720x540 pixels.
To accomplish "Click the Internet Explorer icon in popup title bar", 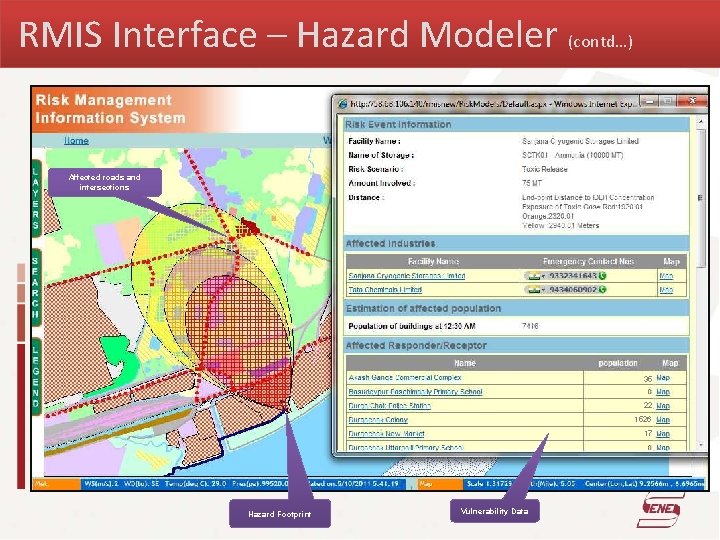I will pyautogui.click(x=343, y=104).
